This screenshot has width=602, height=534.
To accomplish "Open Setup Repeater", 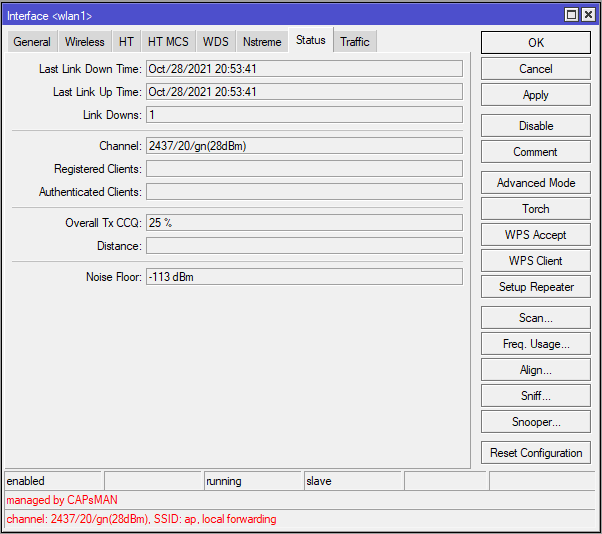I will [x=536, y=287].
